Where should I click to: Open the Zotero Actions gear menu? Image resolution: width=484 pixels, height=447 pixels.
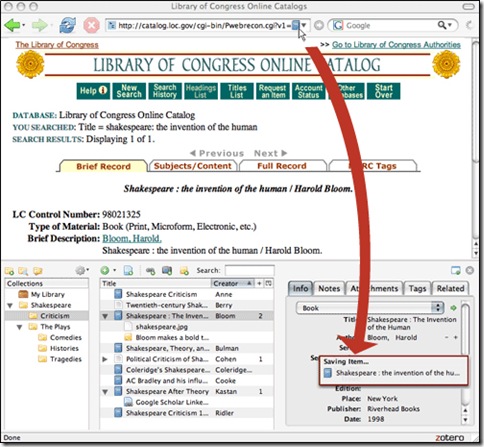point(81,270)
